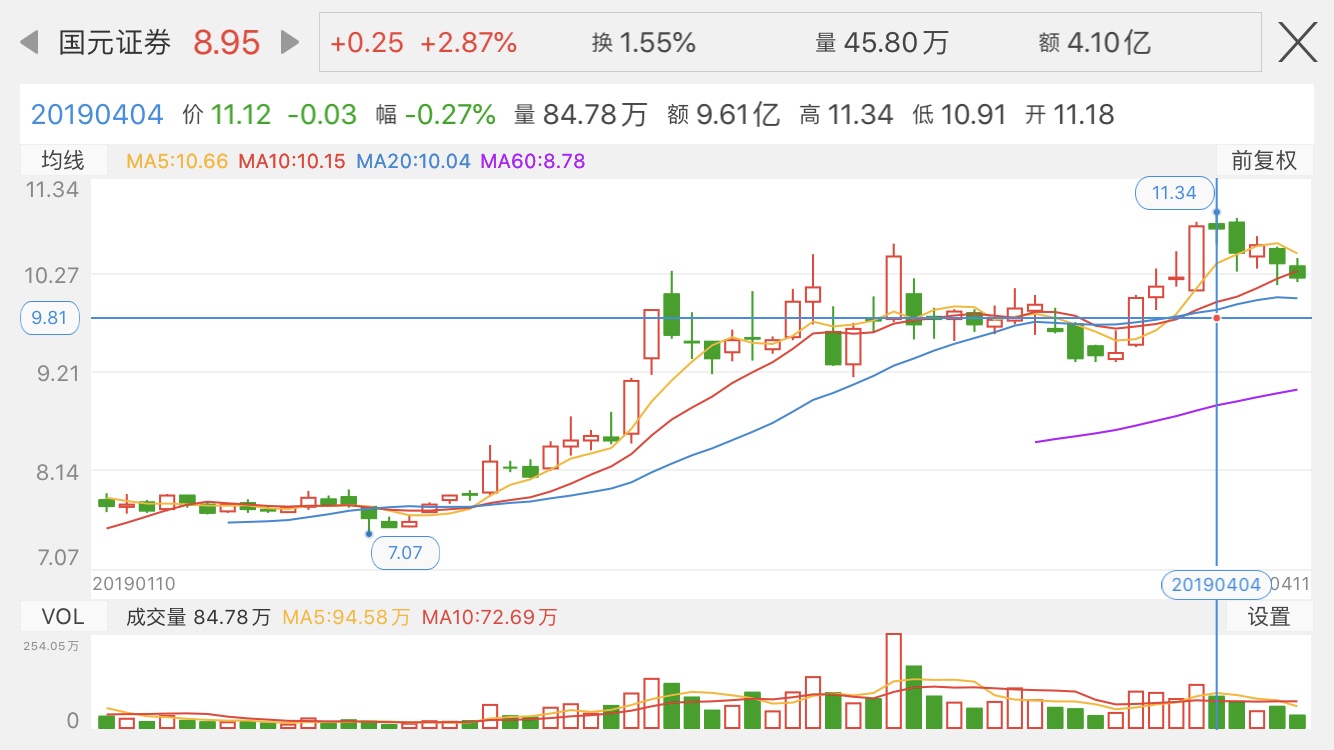
Task: Open the 均线 indicator selector
Action: [x=62, y=160]
